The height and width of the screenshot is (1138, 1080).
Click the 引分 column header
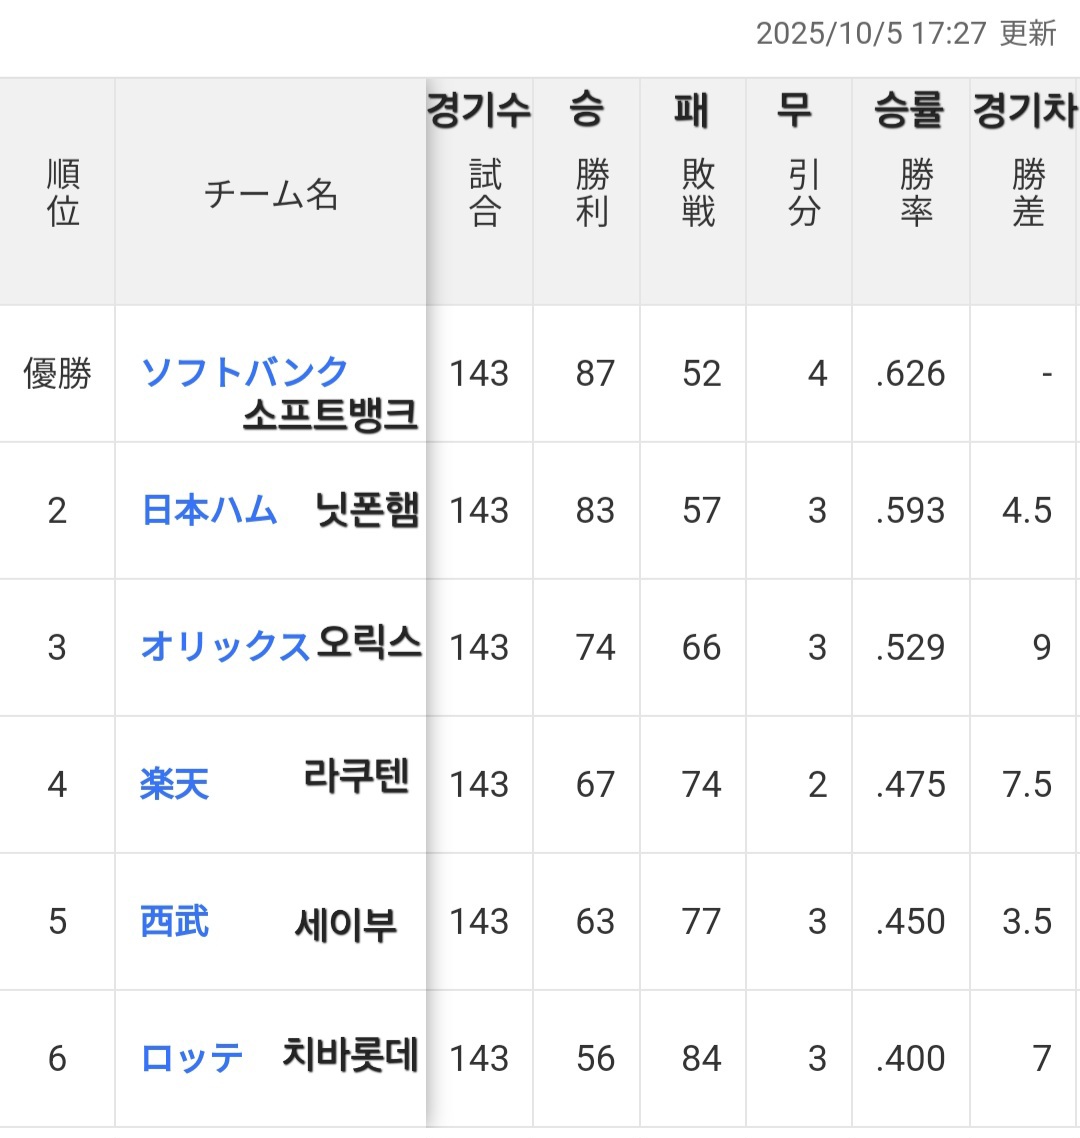tap(804, 193)
